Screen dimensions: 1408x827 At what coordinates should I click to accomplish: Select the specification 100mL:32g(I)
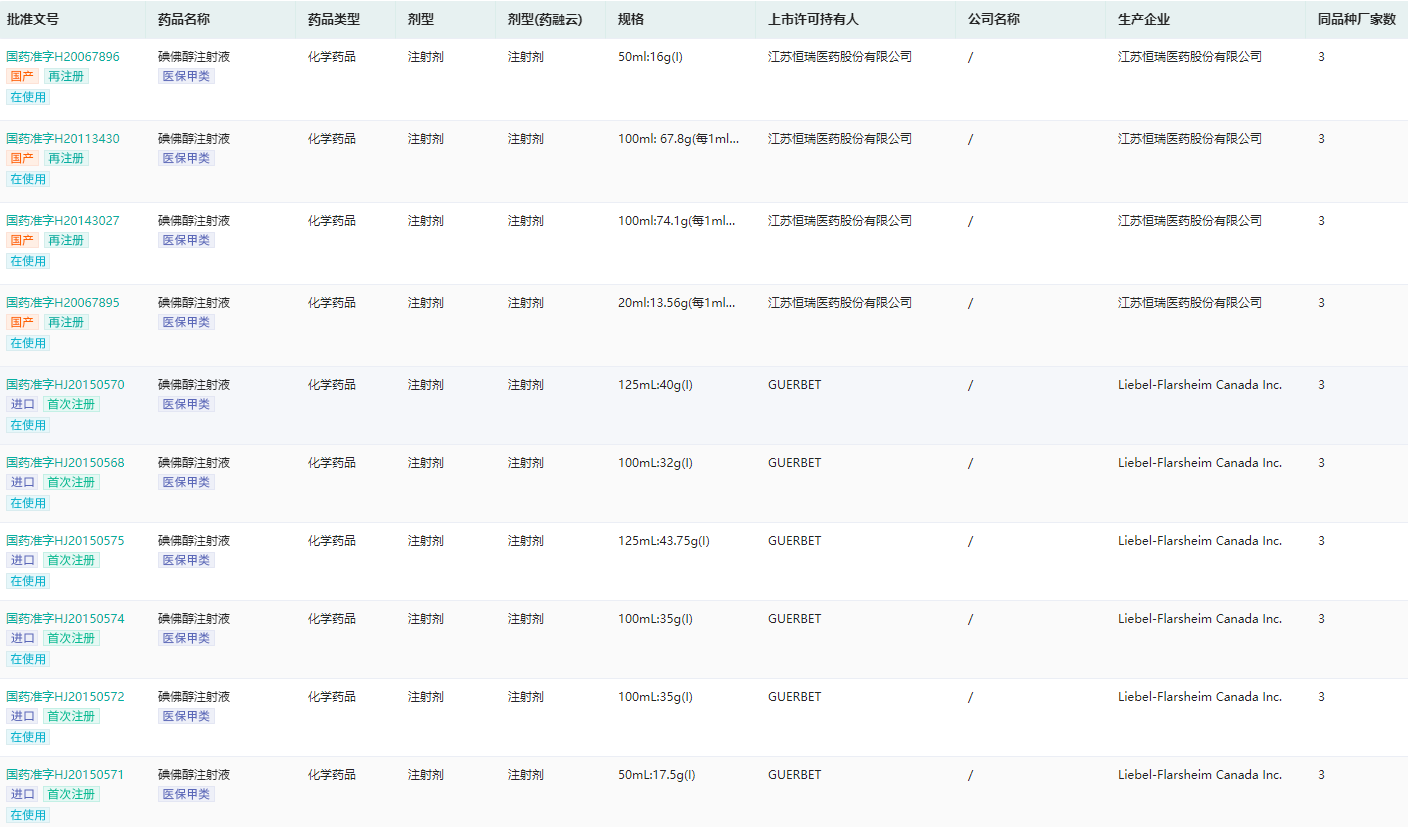pyautogui.click(x=655, y=463)
